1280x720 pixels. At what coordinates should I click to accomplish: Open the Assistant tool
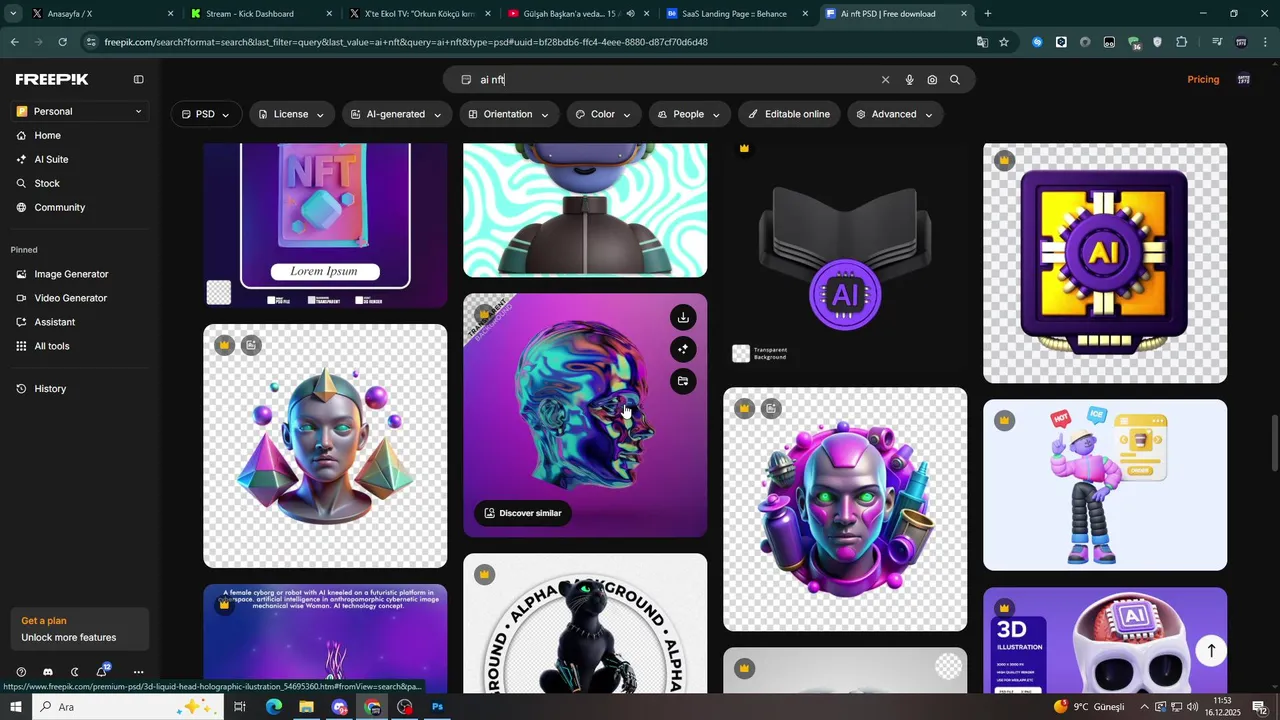pyautogui.click(x=54, y=322)
